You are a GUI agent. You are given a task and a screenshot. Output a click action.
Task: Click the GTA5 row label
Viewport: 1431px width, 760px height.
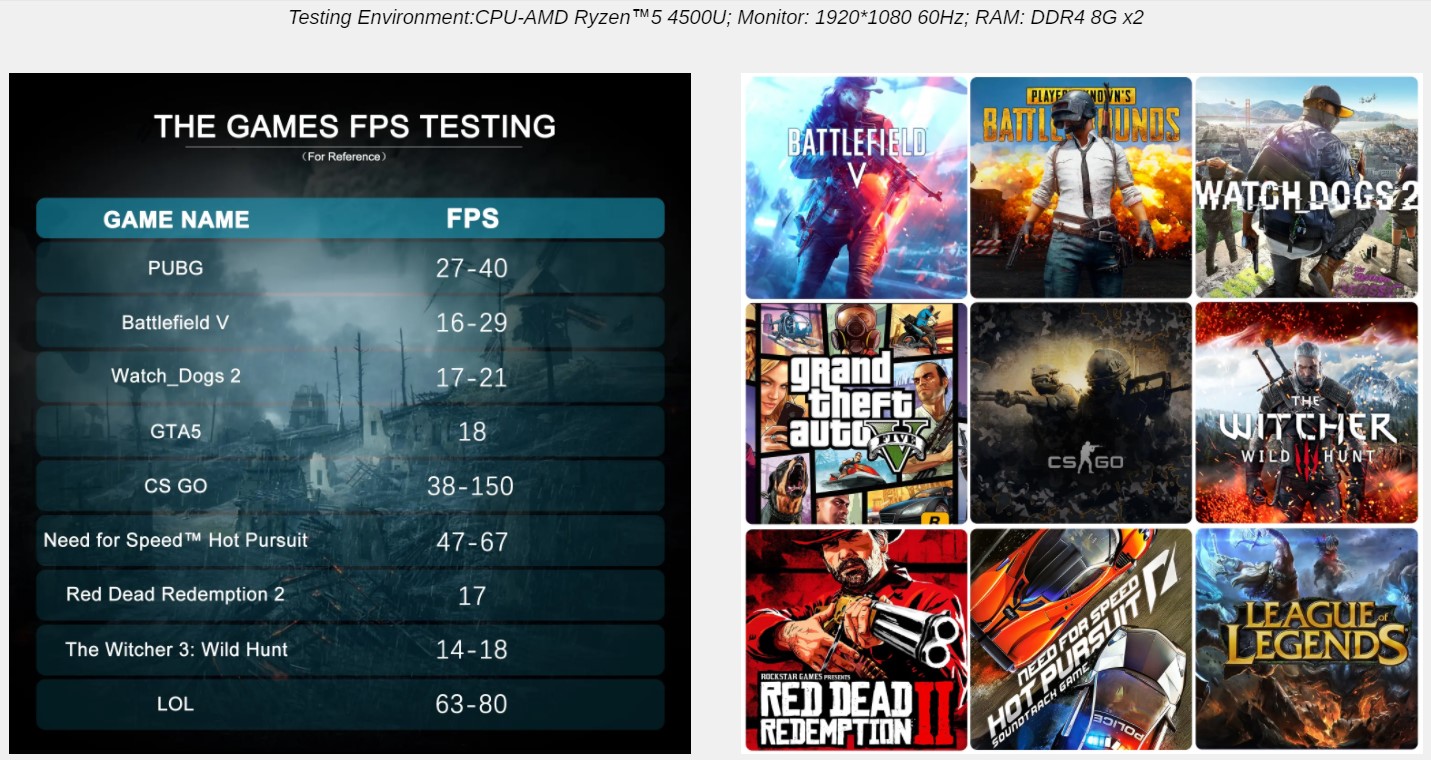[x=175, y=431]
